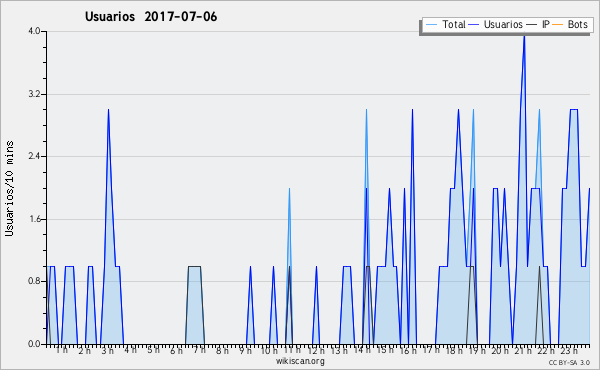Click the 2.4 y-axis value
Screen dimensions: 600x370
point(34,156)
